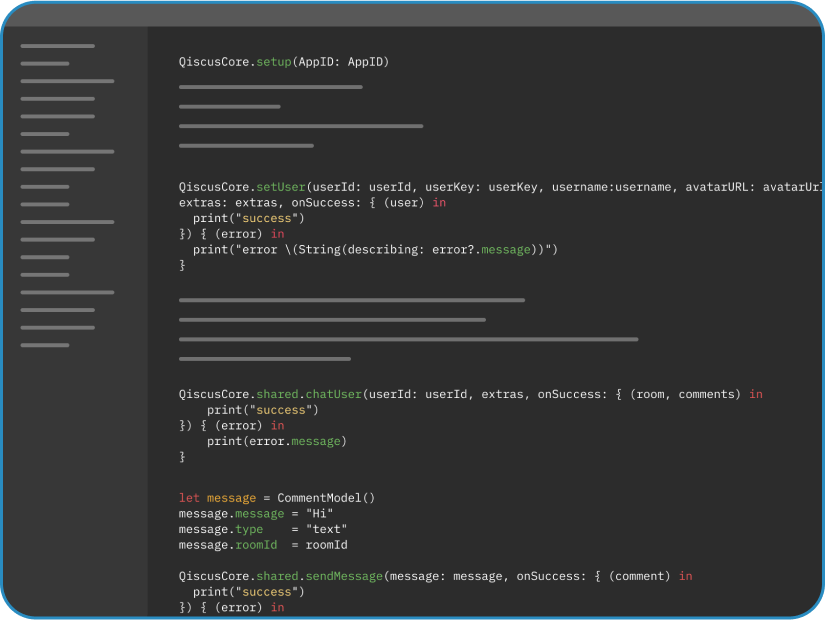The height and width of the screenshot is (620, 825).
Task: Click the 'extras: extras, onSuccess:' line
Action: 312,203
